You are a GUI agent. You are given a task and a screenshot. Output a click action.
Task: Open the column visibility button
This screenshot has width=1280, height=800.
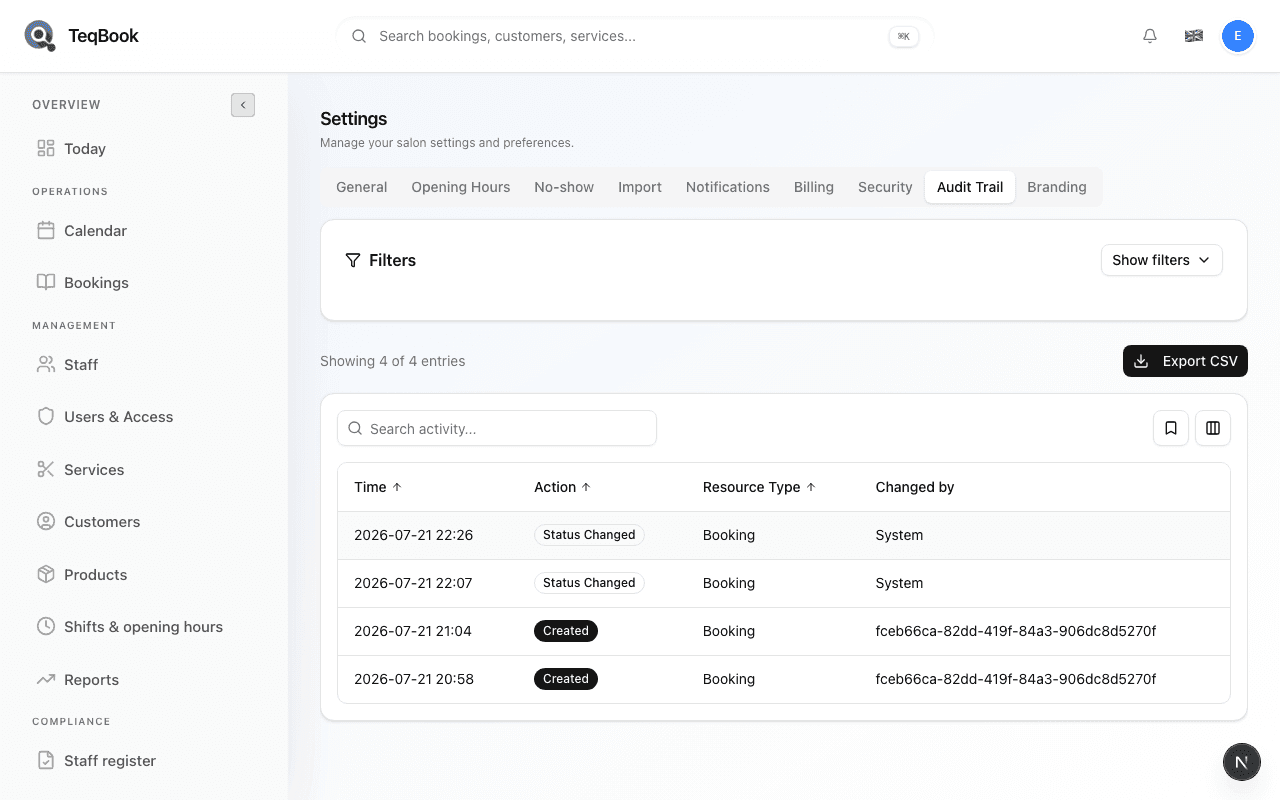(1213, 428)
